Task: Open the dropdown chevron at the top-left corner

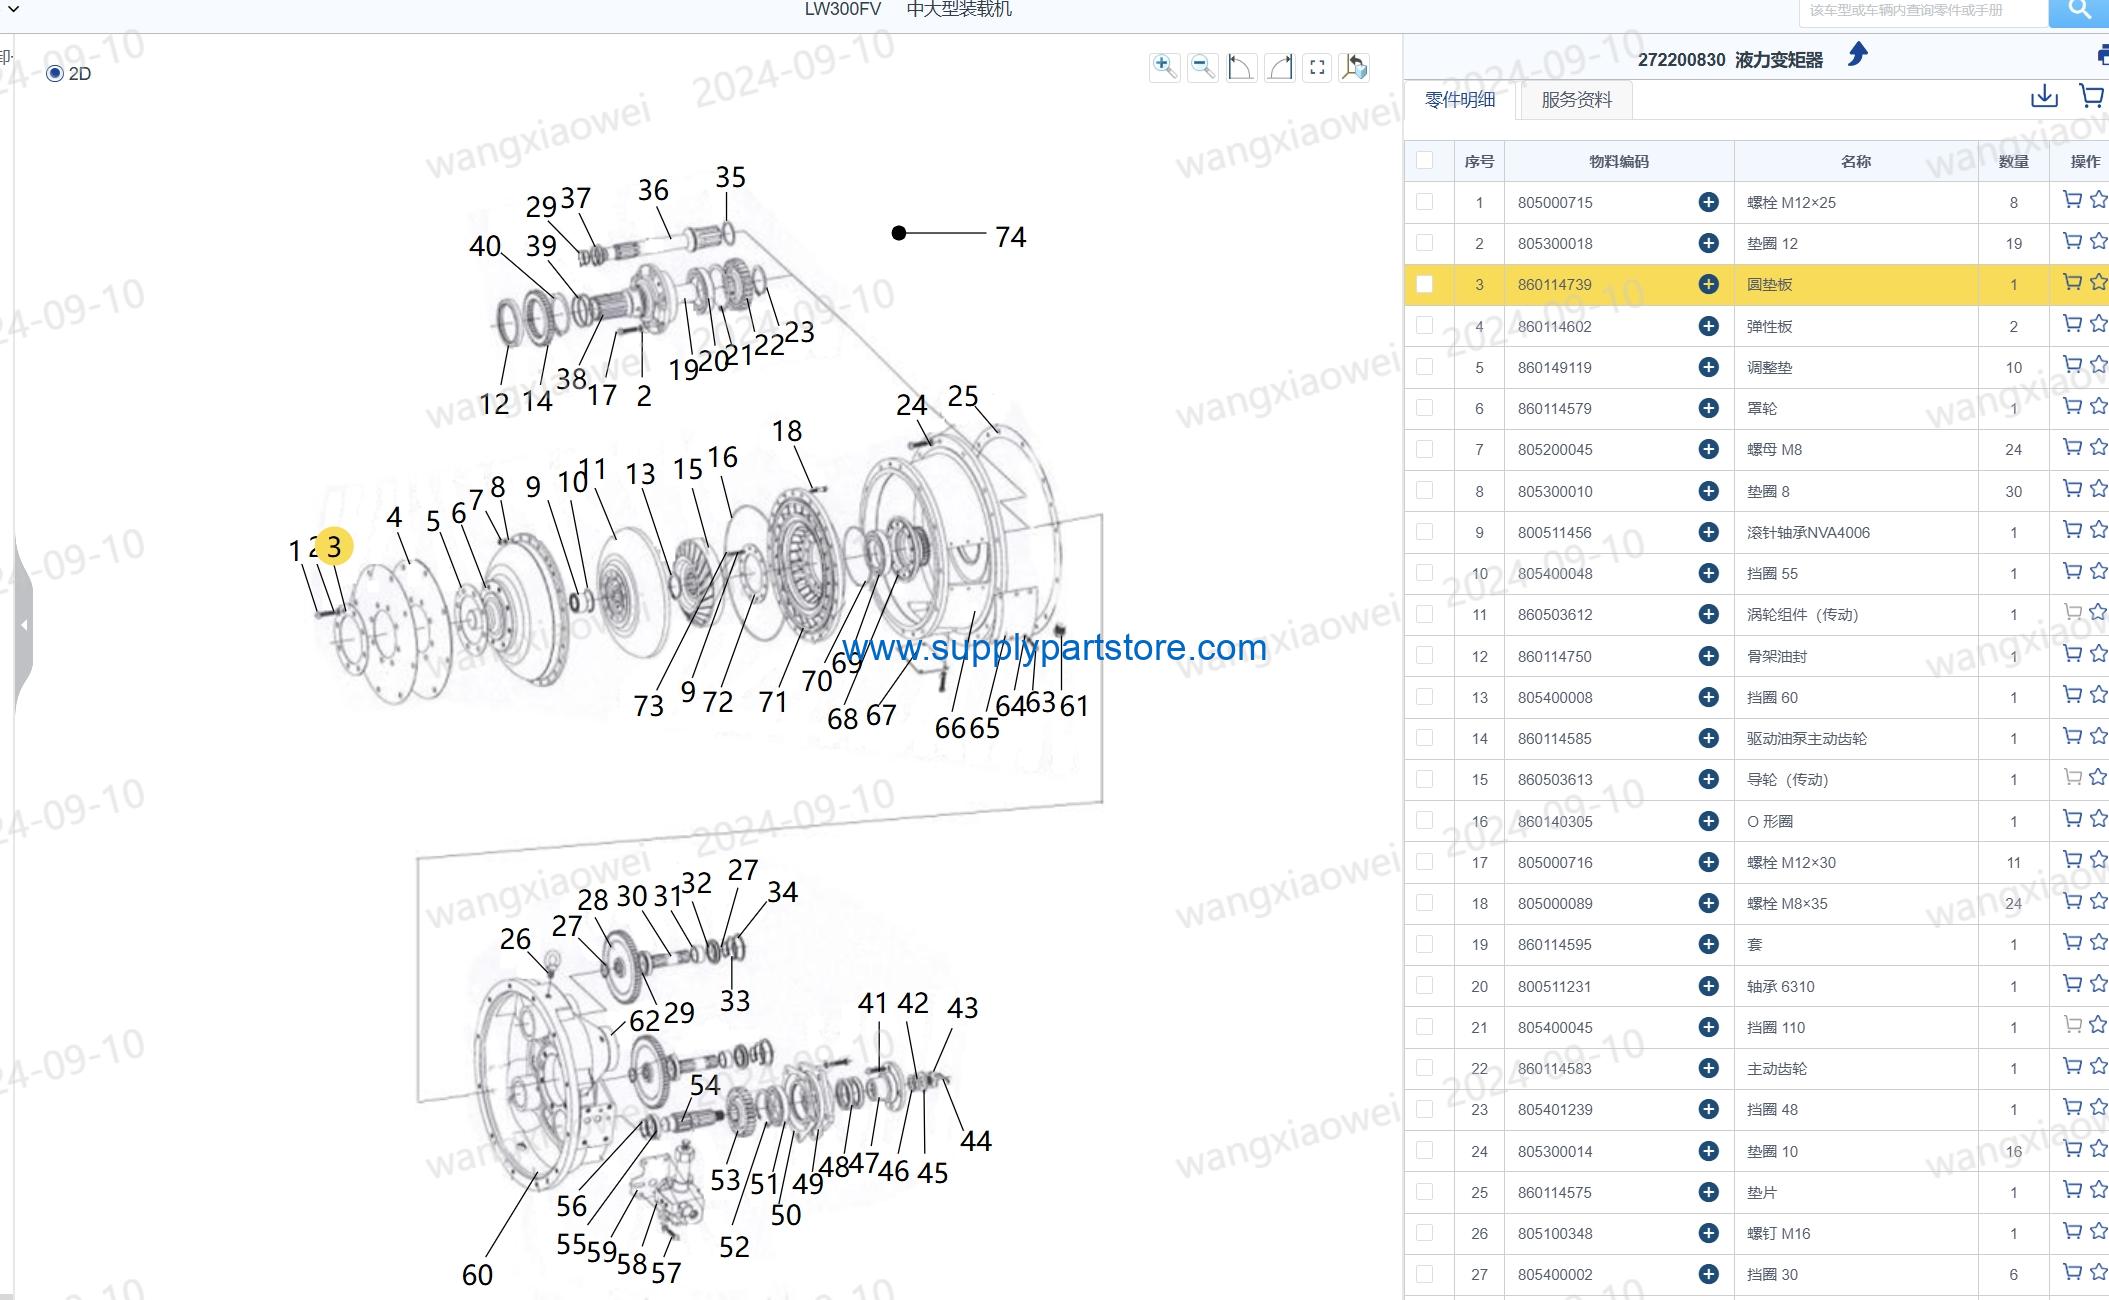Action: point(13,9)
